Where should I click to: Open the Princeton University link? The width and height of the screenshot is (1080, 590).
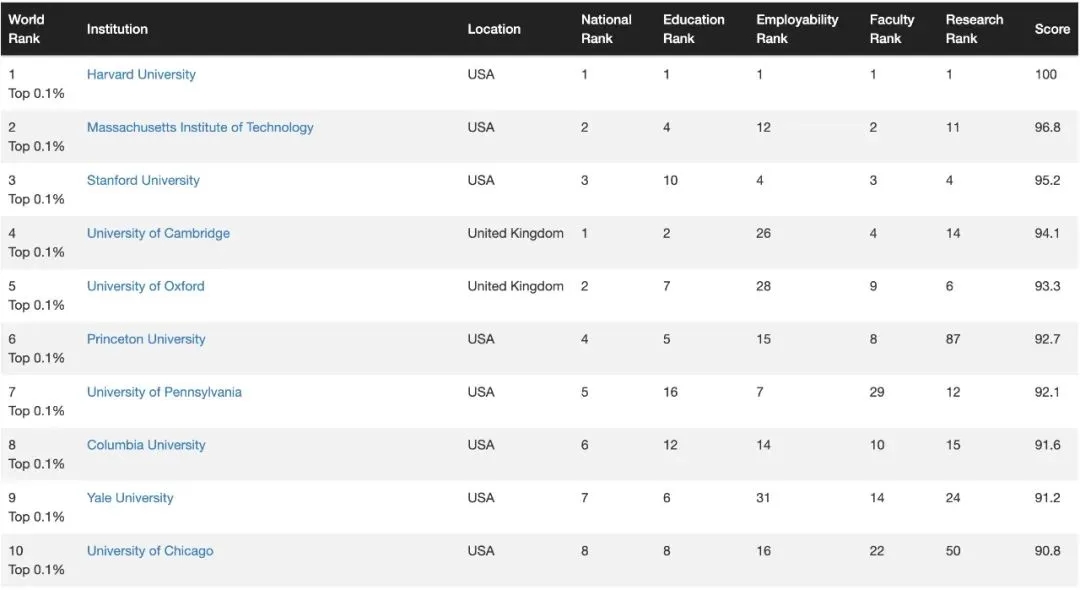click(146, 339)
